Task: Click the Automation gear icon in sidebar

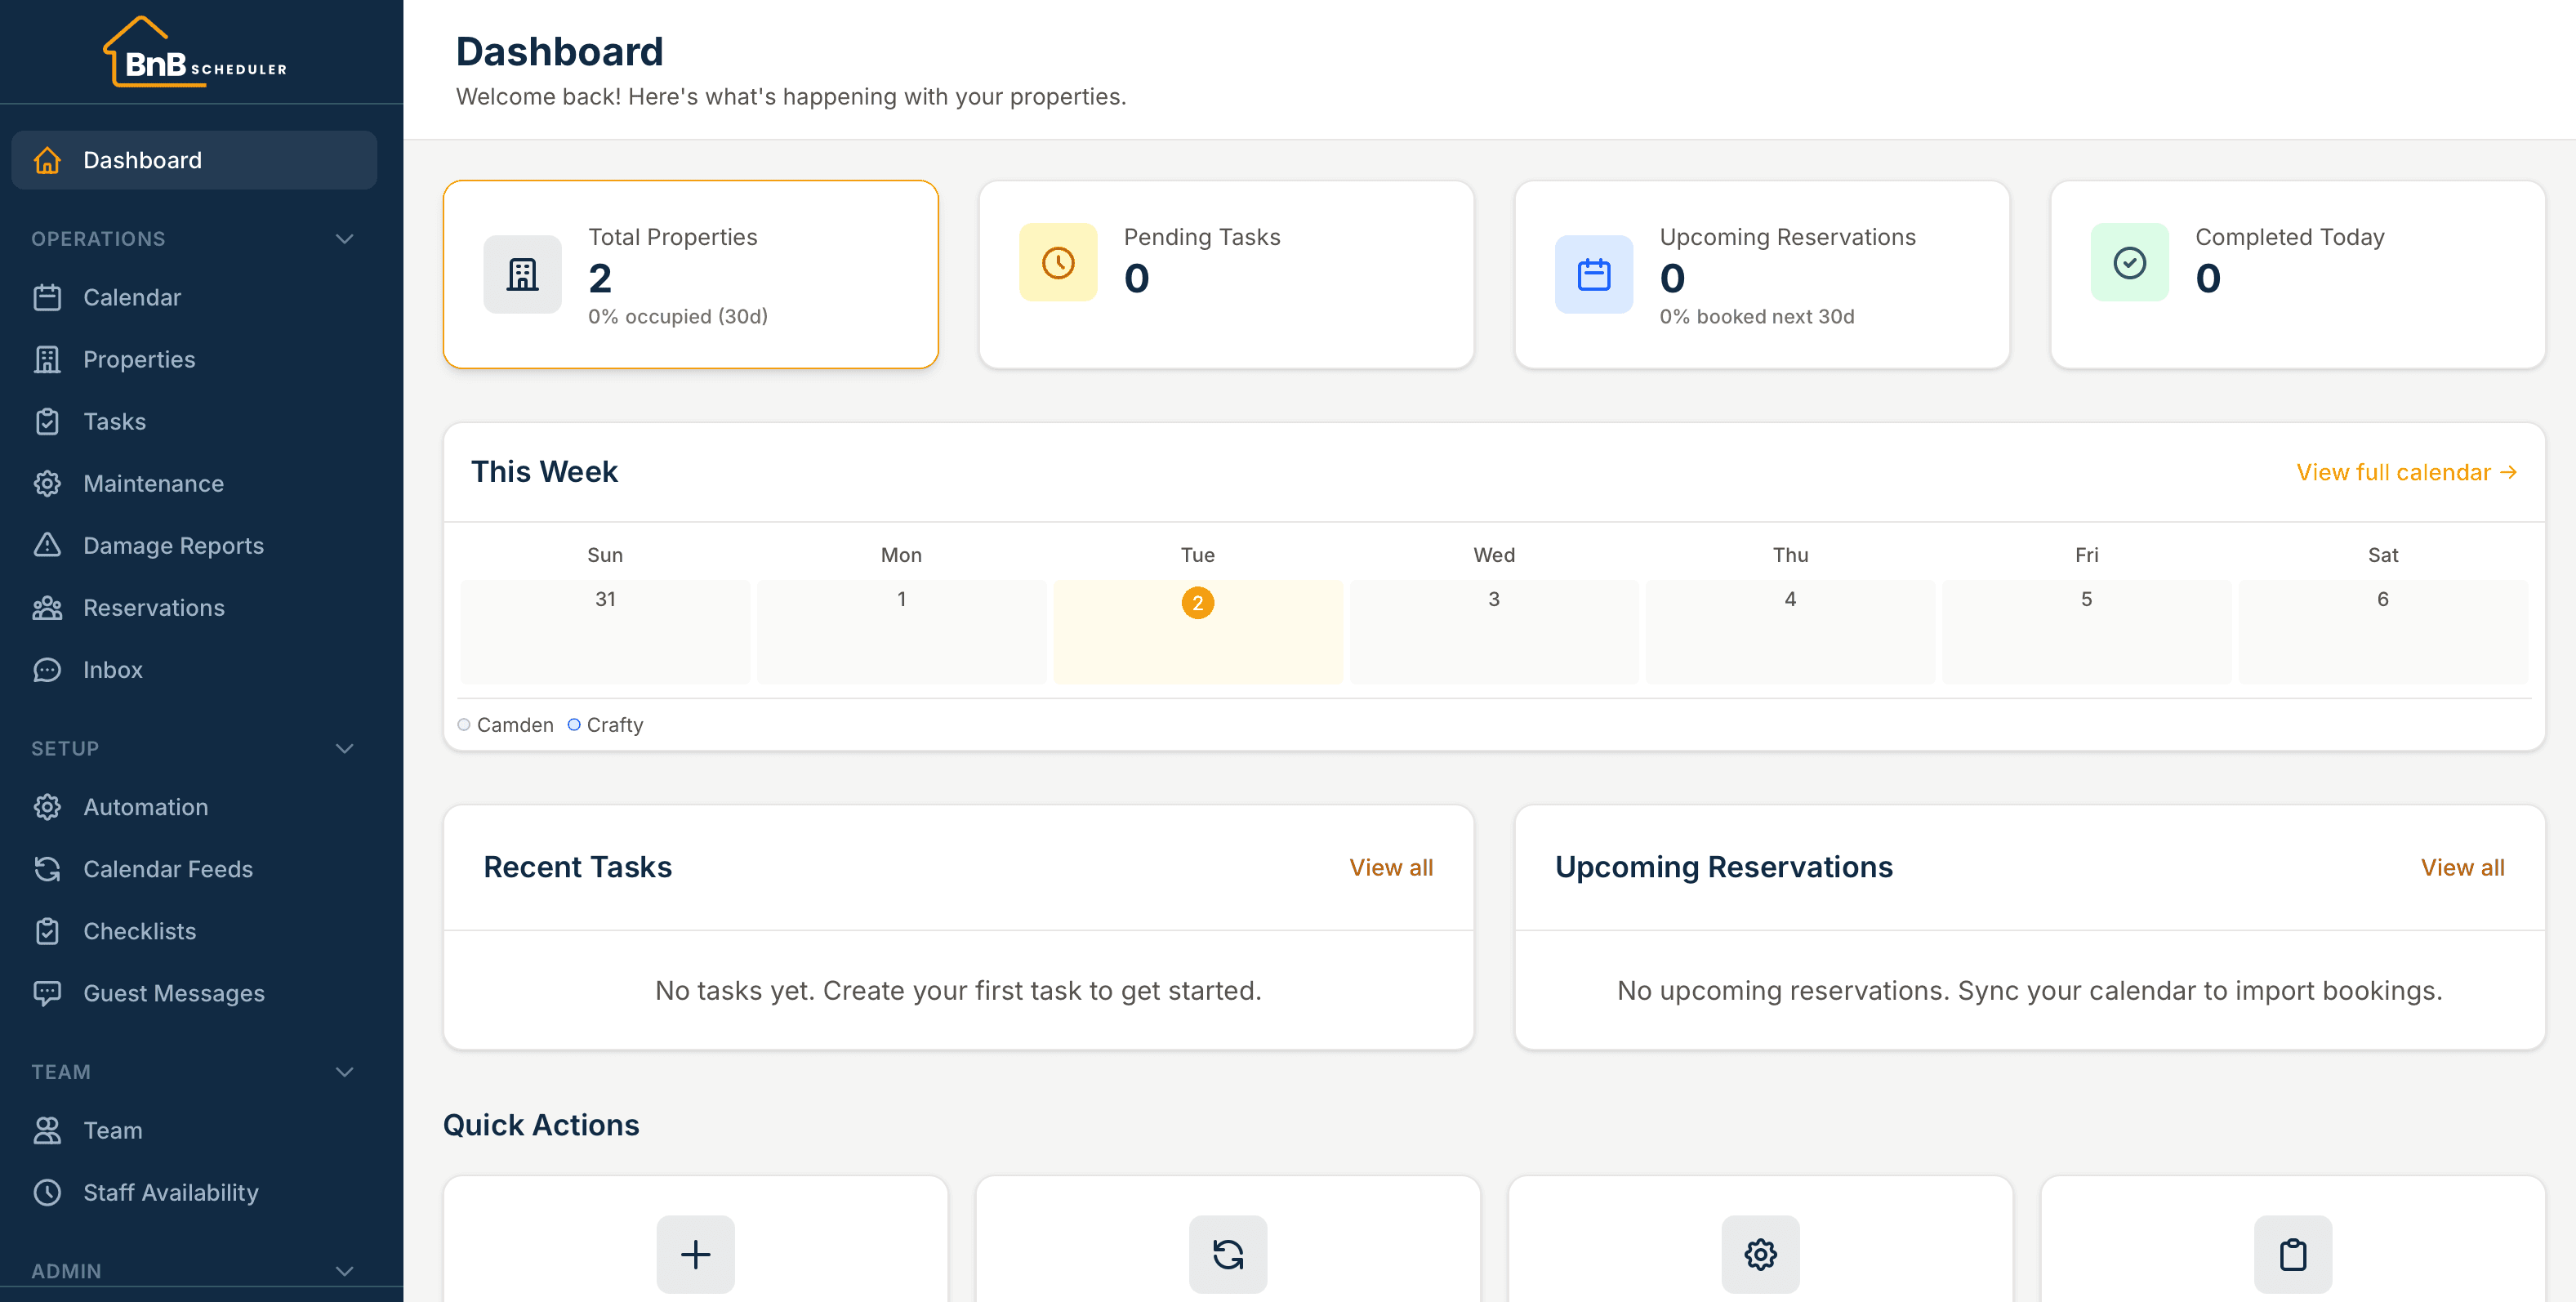Action: coord(47,807)
